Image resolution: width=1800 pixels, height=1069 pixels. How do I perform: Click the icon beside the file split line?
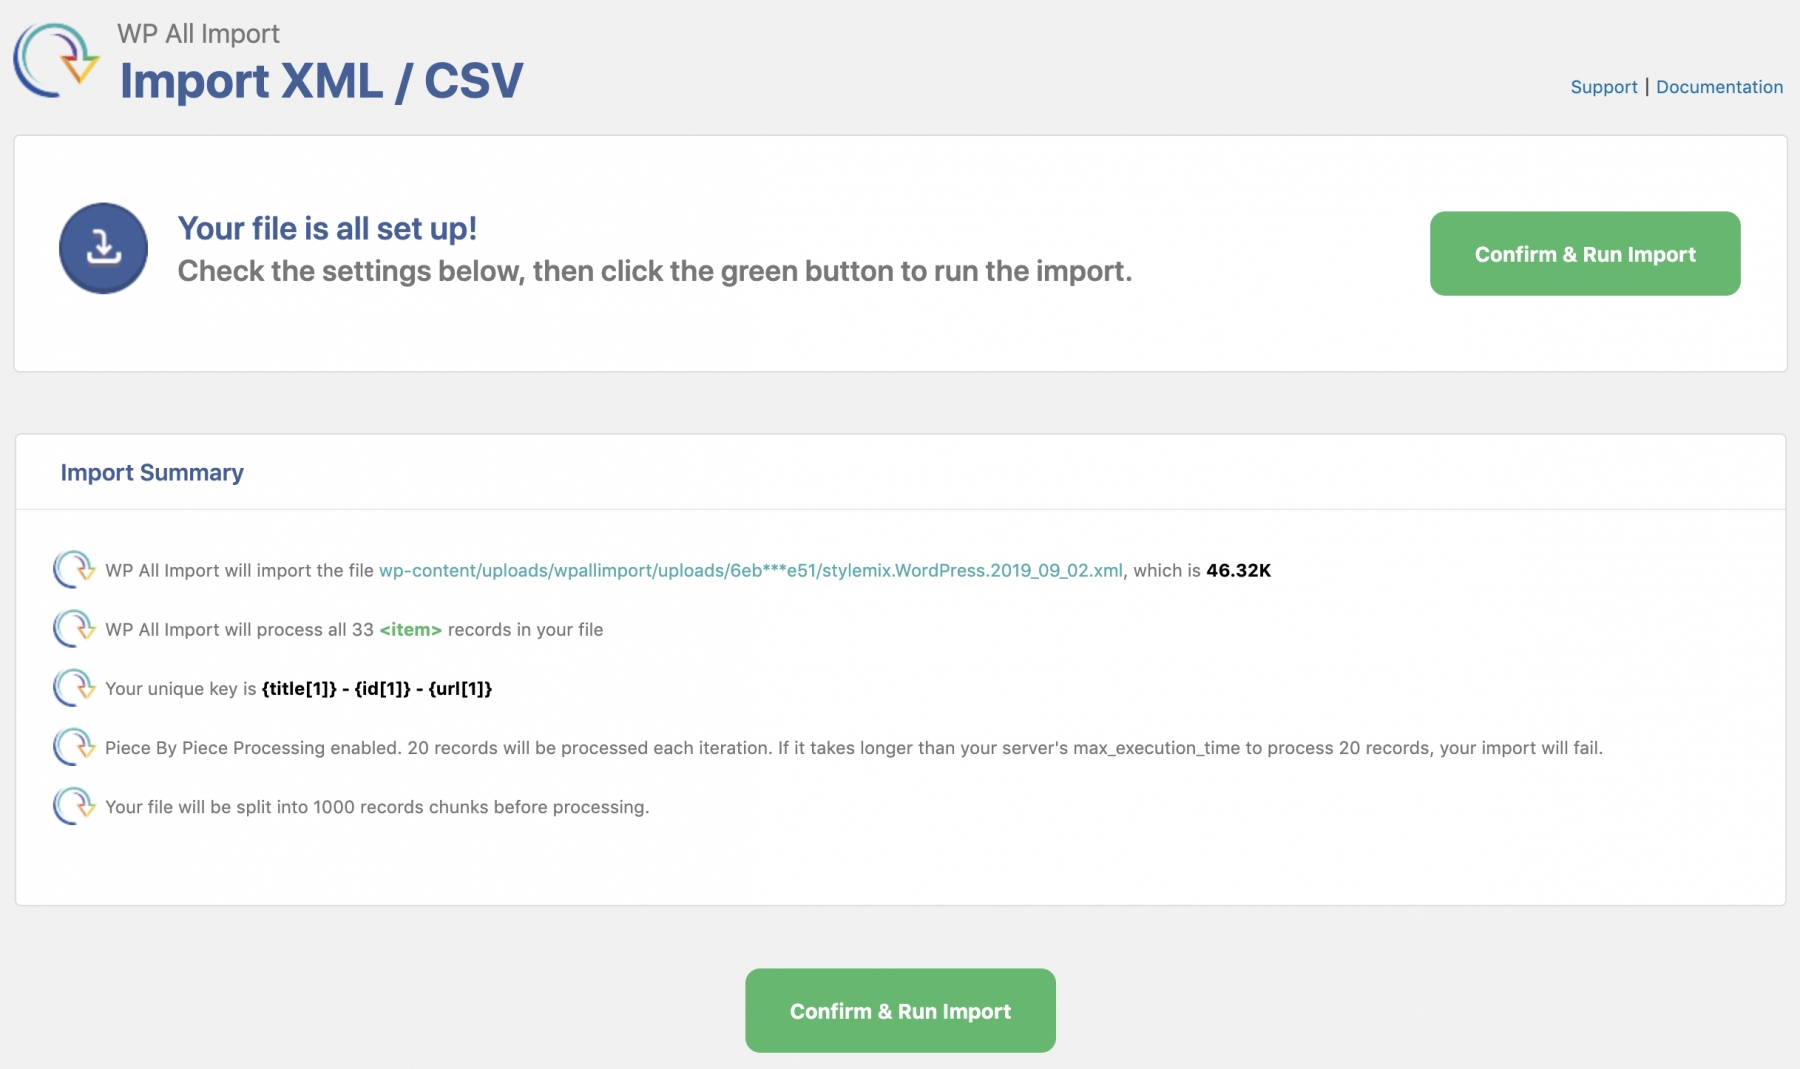[74, 806]
